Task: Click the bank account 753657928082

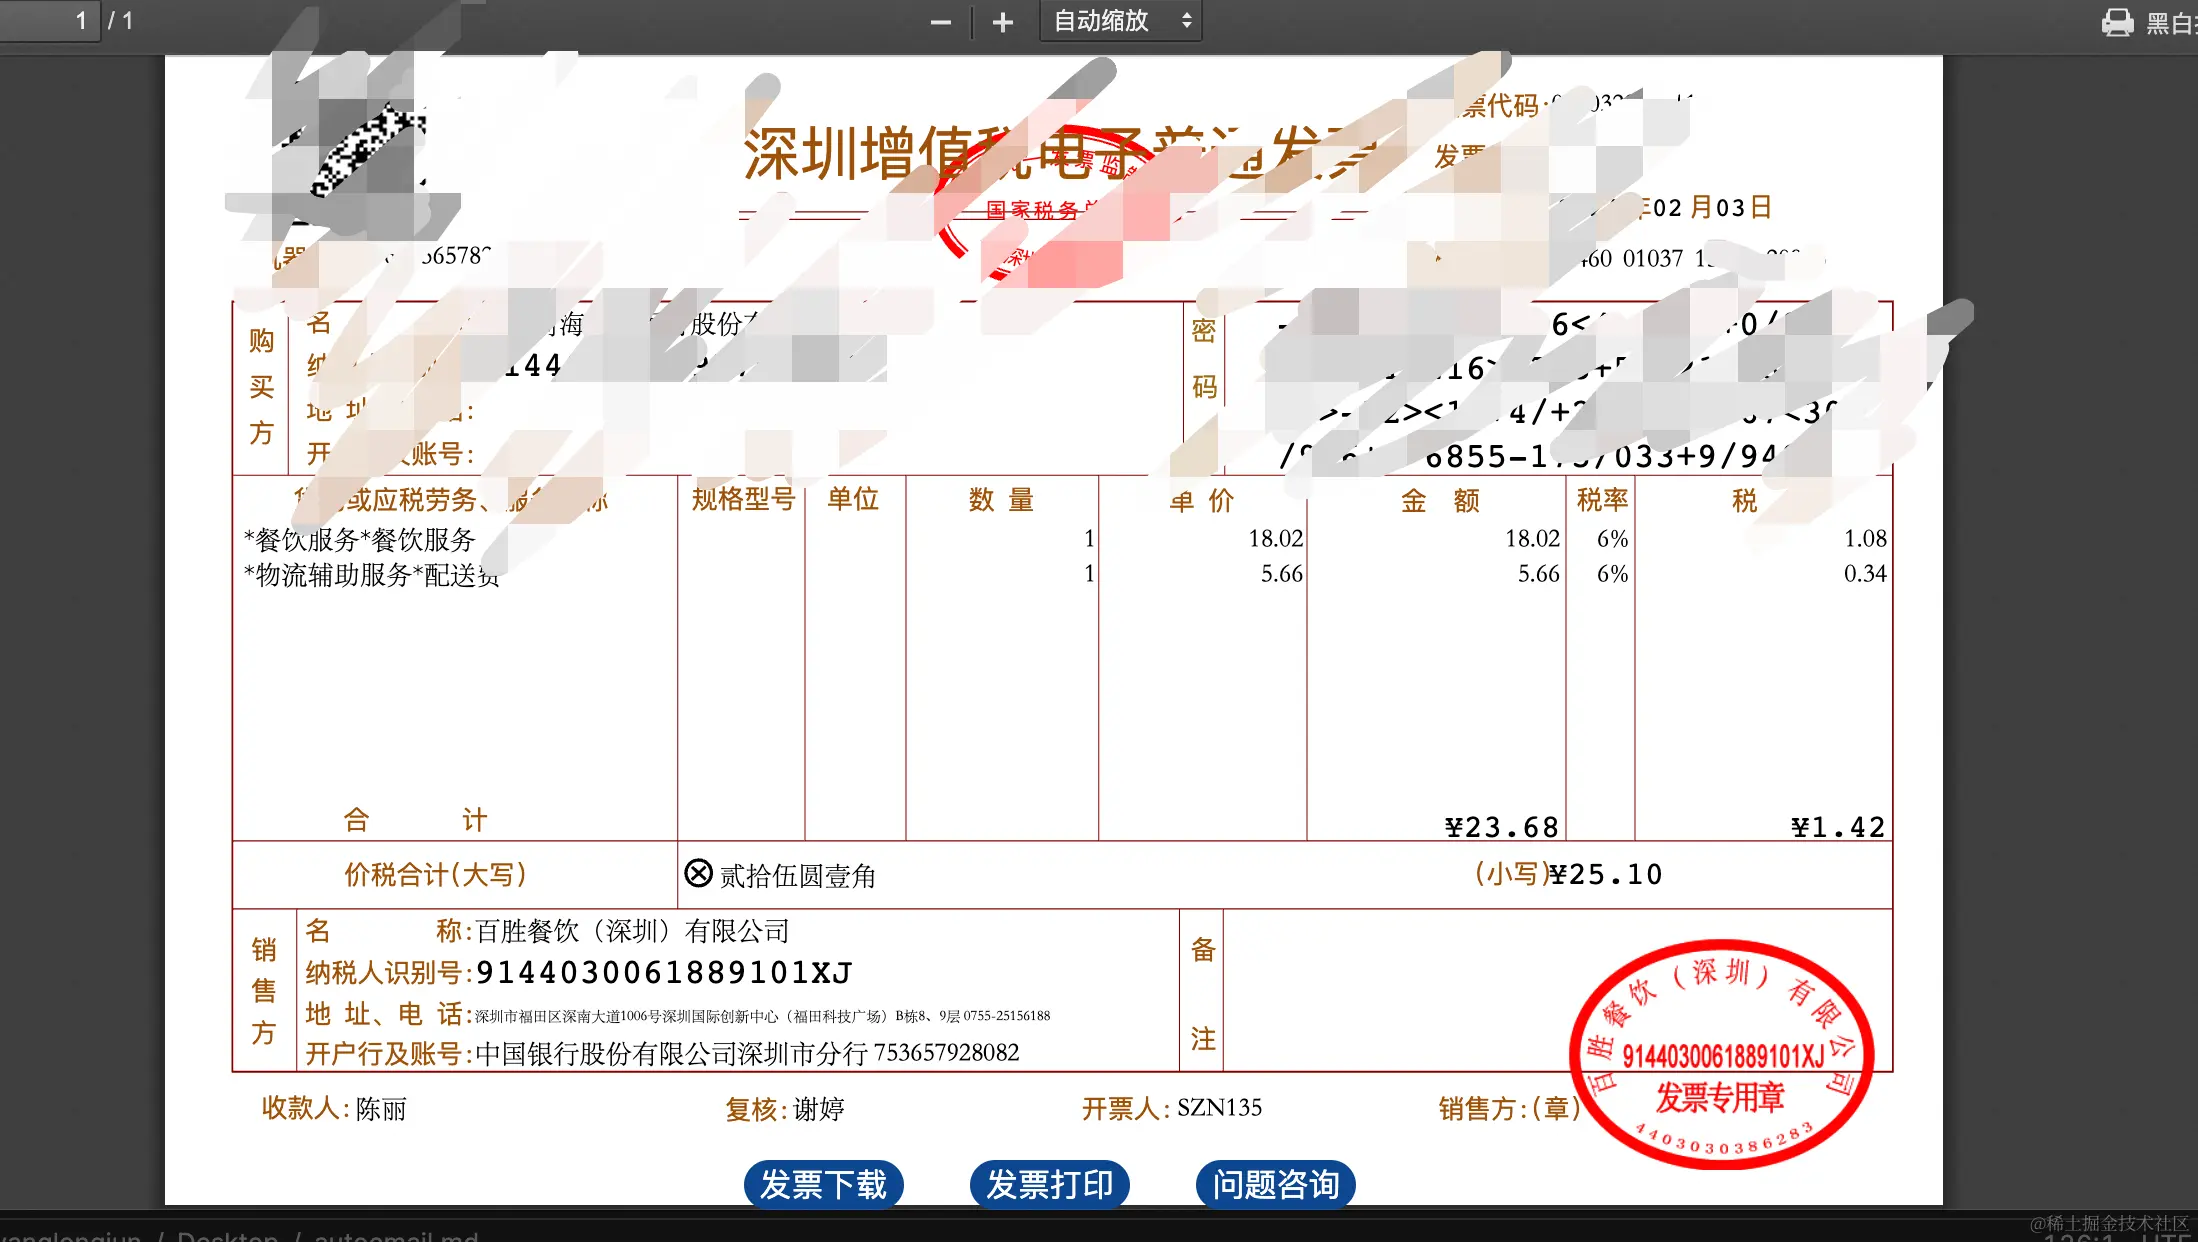Action: [x=946, y=1052]
